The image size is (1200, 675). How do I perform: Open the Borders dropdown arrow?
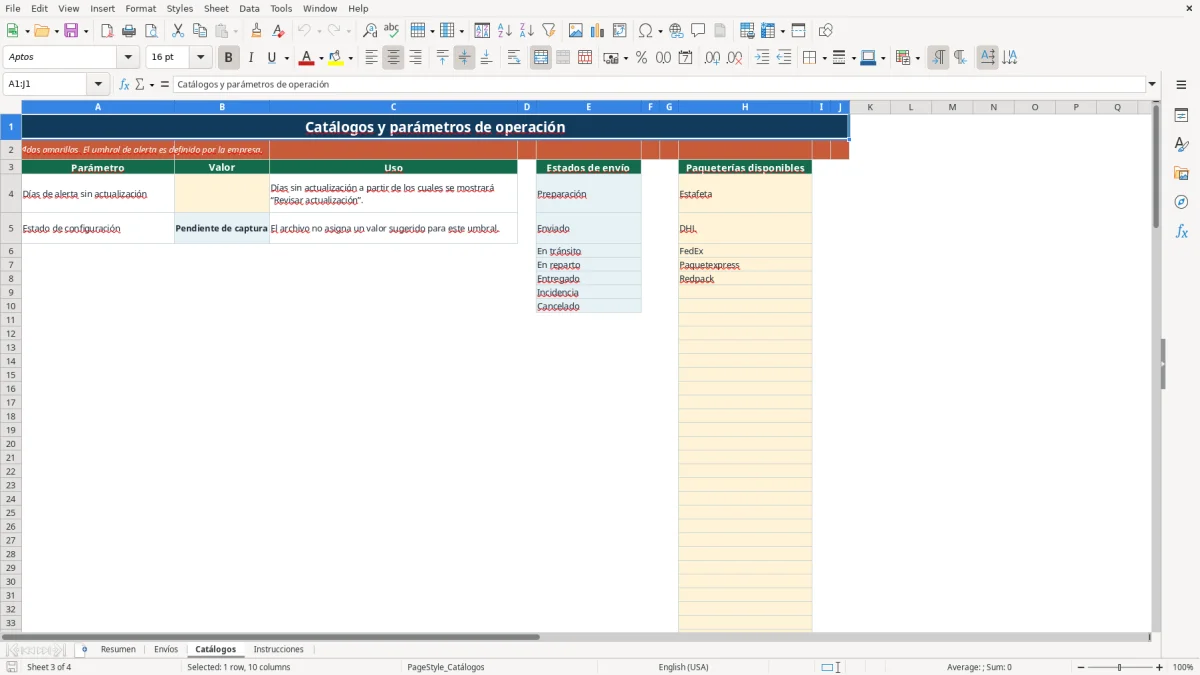point(824,58)
